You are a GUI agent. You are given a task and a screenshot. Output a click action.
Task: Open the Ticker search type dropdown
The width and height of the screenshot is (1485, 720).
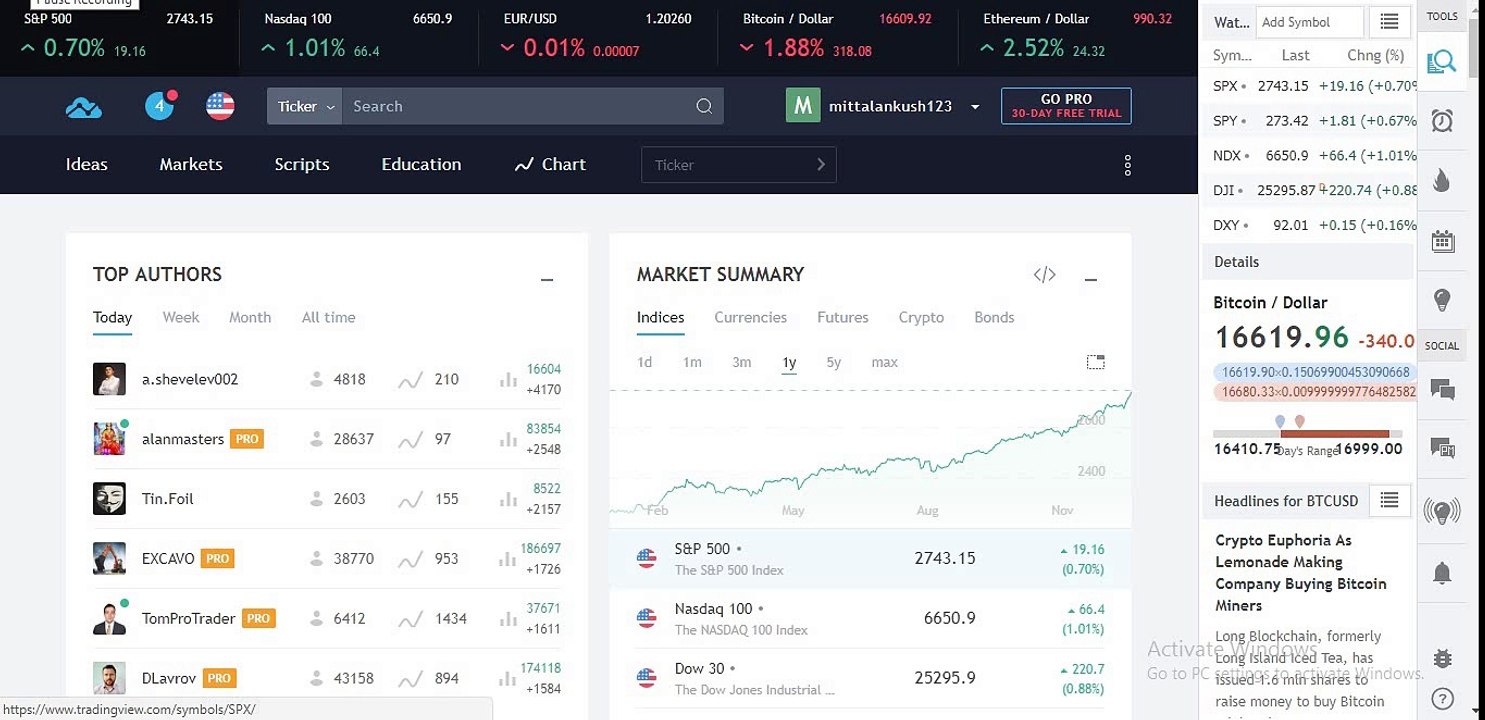[305, 106]
